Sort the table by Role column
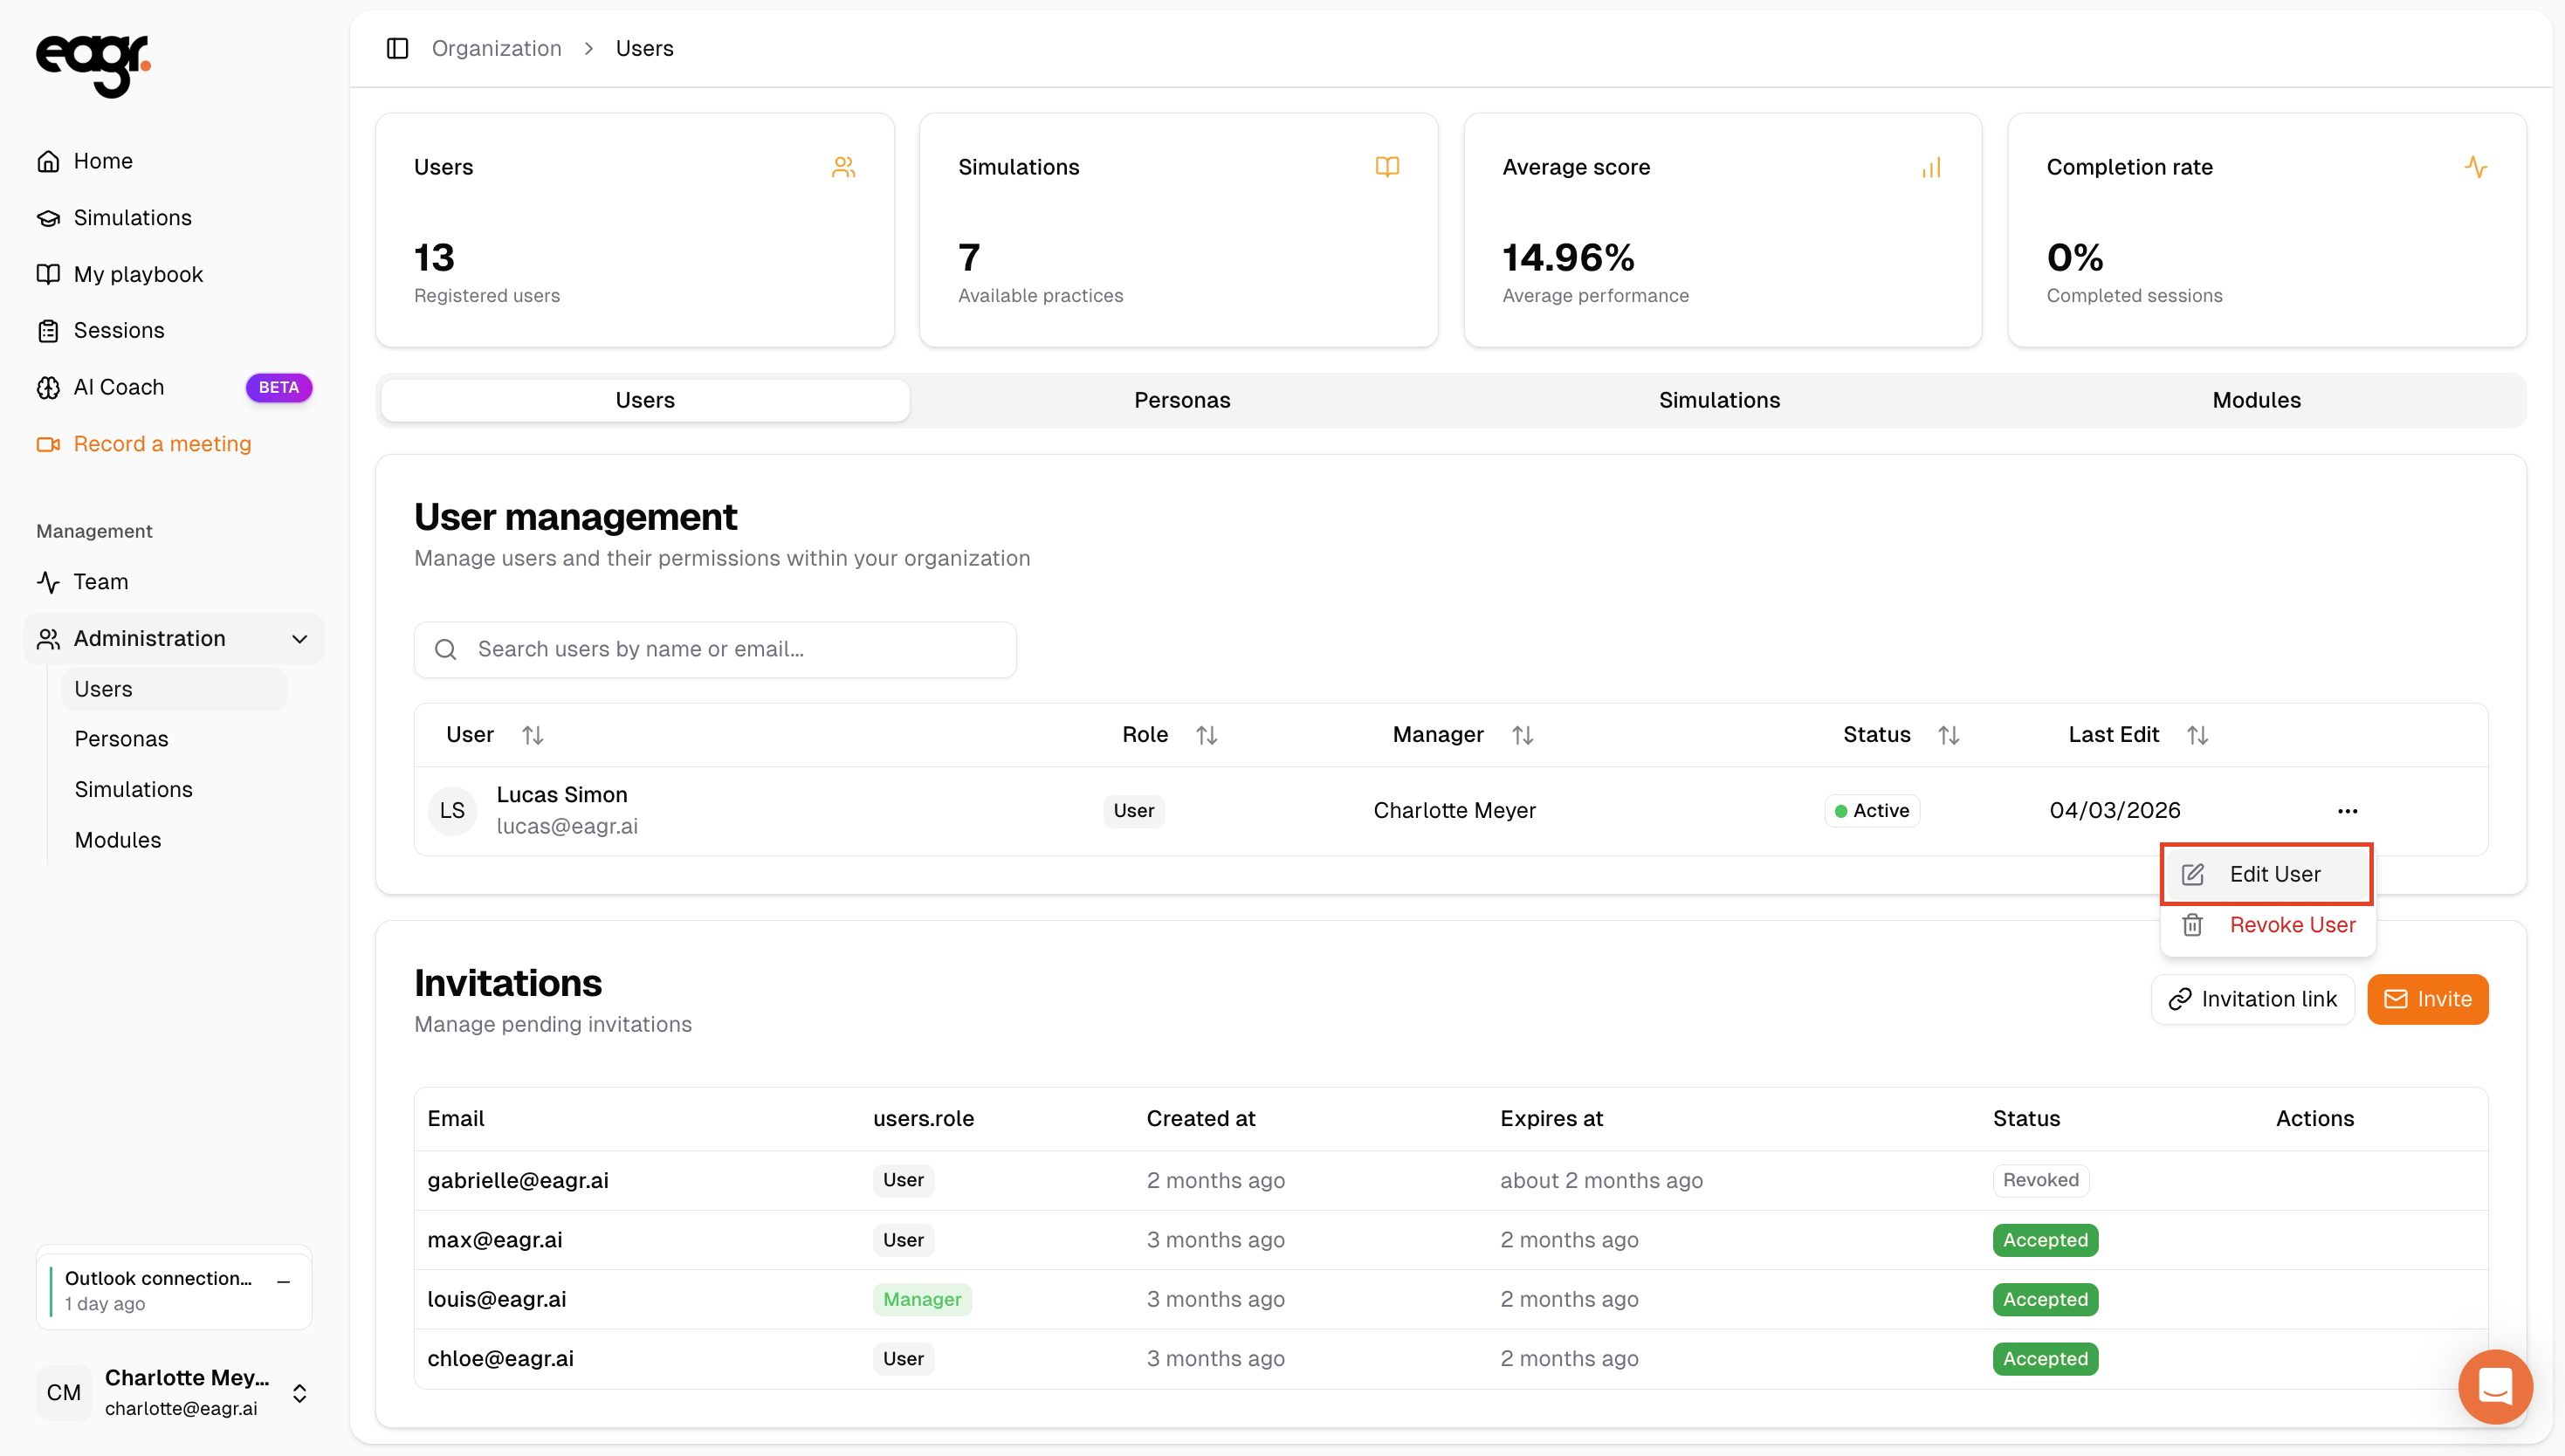The width and height of the screenshot is (2565, 1456). (1206, 735)
